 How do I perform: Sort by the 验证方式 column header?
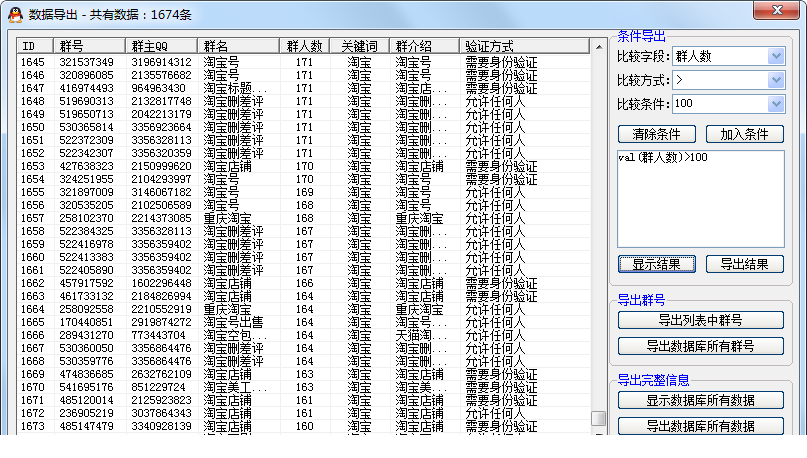click(524, 46)
